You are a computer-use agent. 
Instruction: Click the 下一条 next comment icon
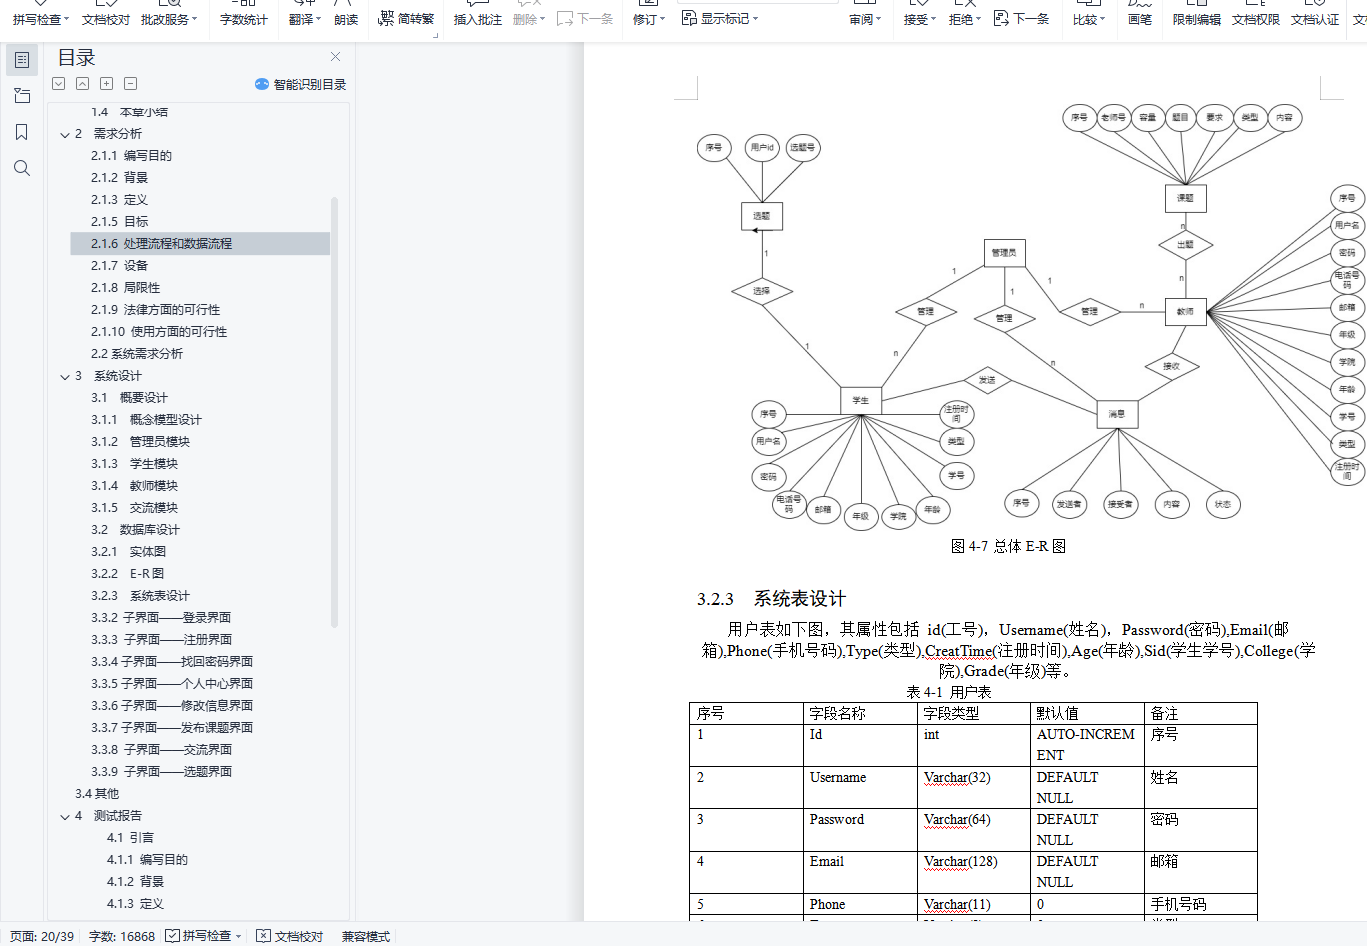pos(565,19)
